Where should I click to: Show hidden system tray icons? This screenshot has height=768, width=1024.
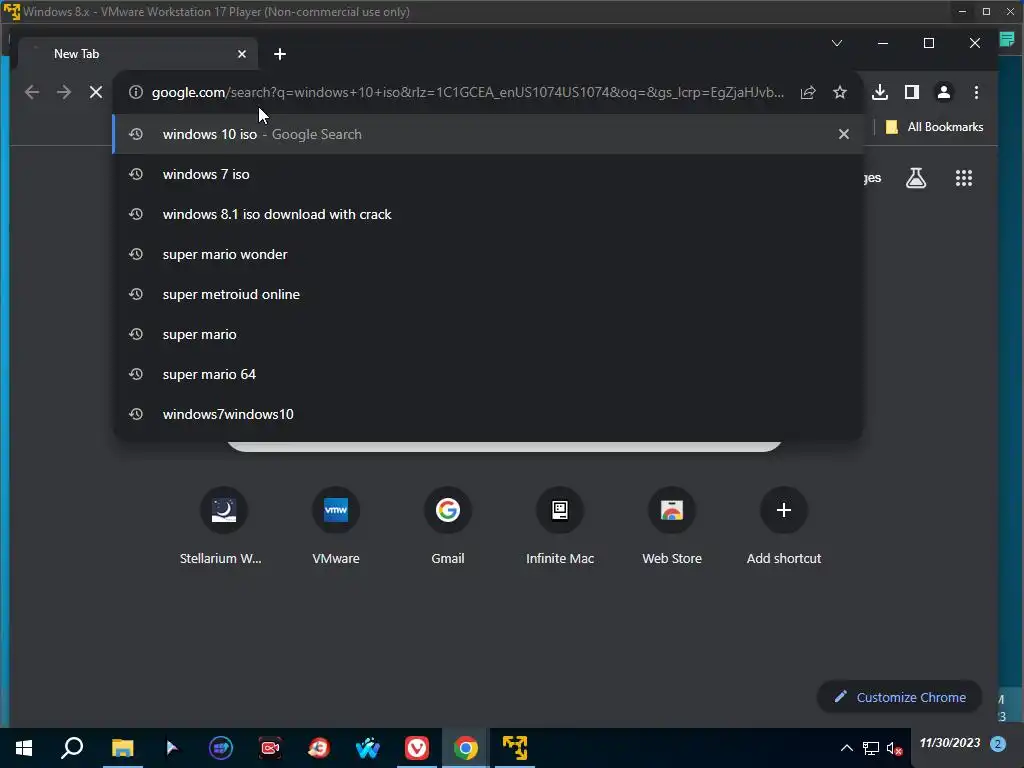point(846,748)
